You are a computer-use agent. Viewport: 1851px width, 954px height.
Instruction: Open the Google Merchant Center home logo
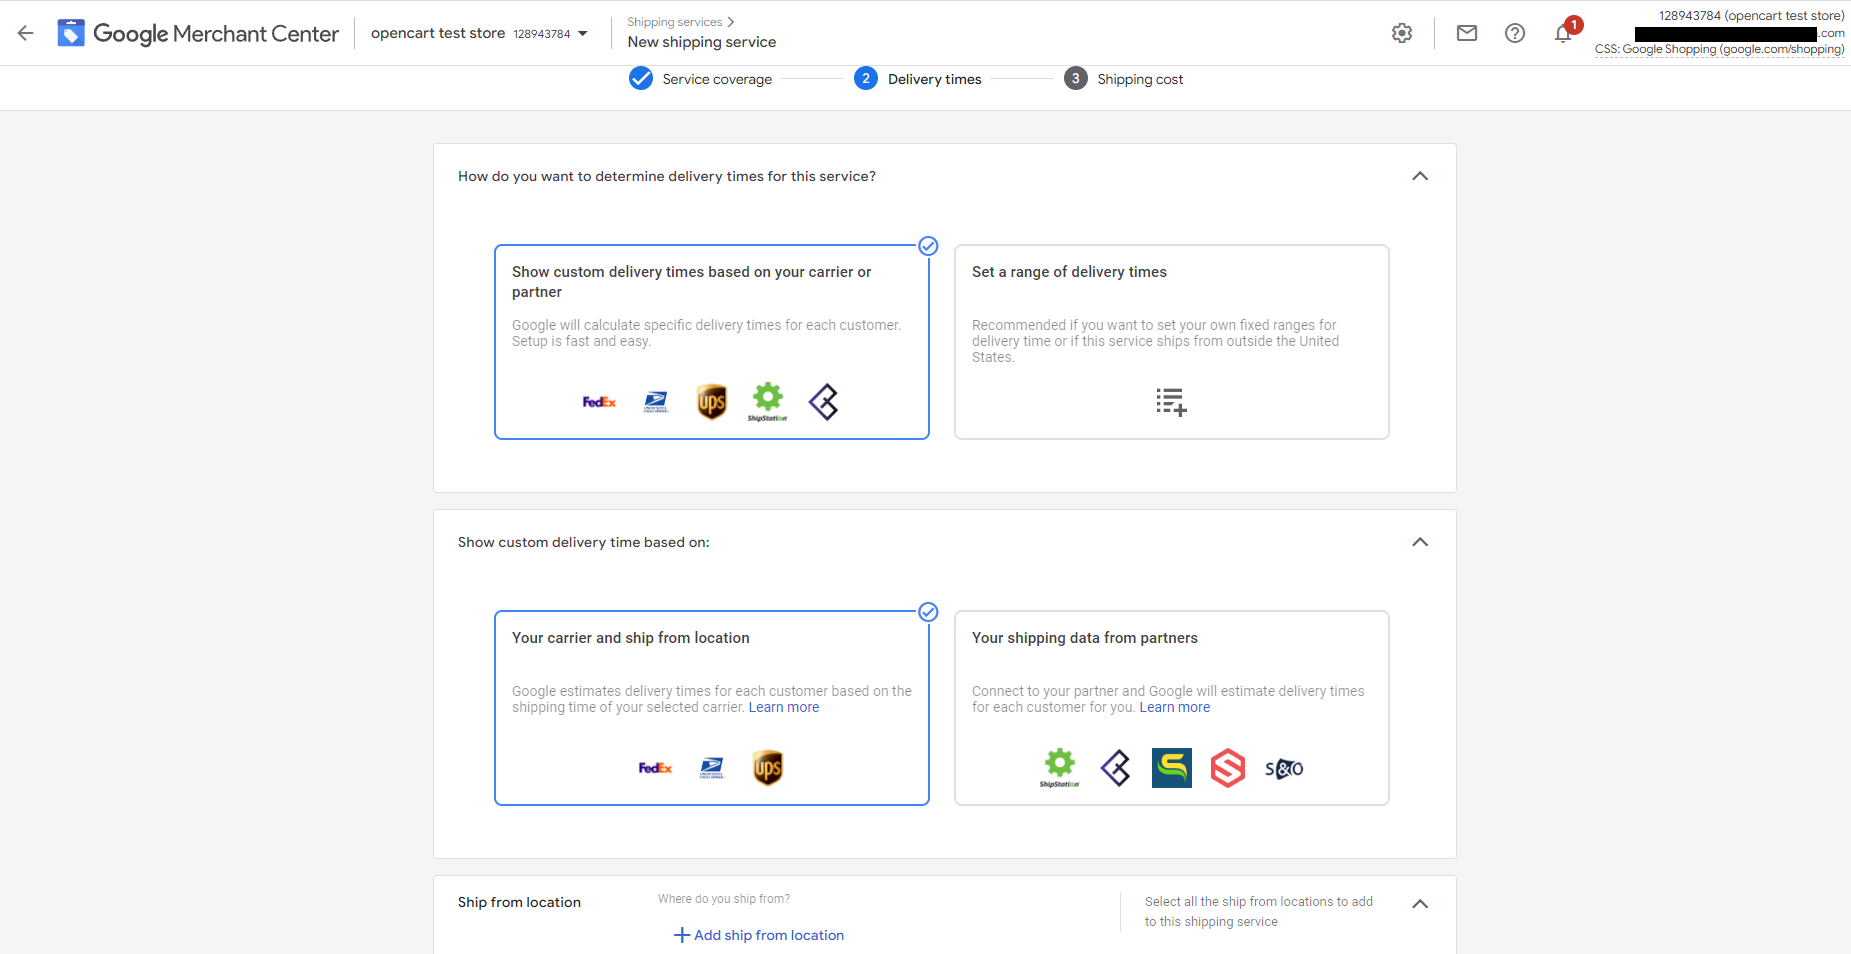click(x=198, y=33)
